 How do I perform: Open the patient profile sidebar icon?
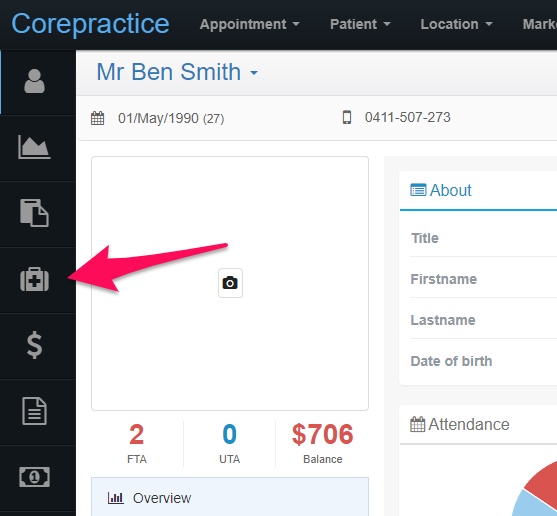click(x=34, y=81)
